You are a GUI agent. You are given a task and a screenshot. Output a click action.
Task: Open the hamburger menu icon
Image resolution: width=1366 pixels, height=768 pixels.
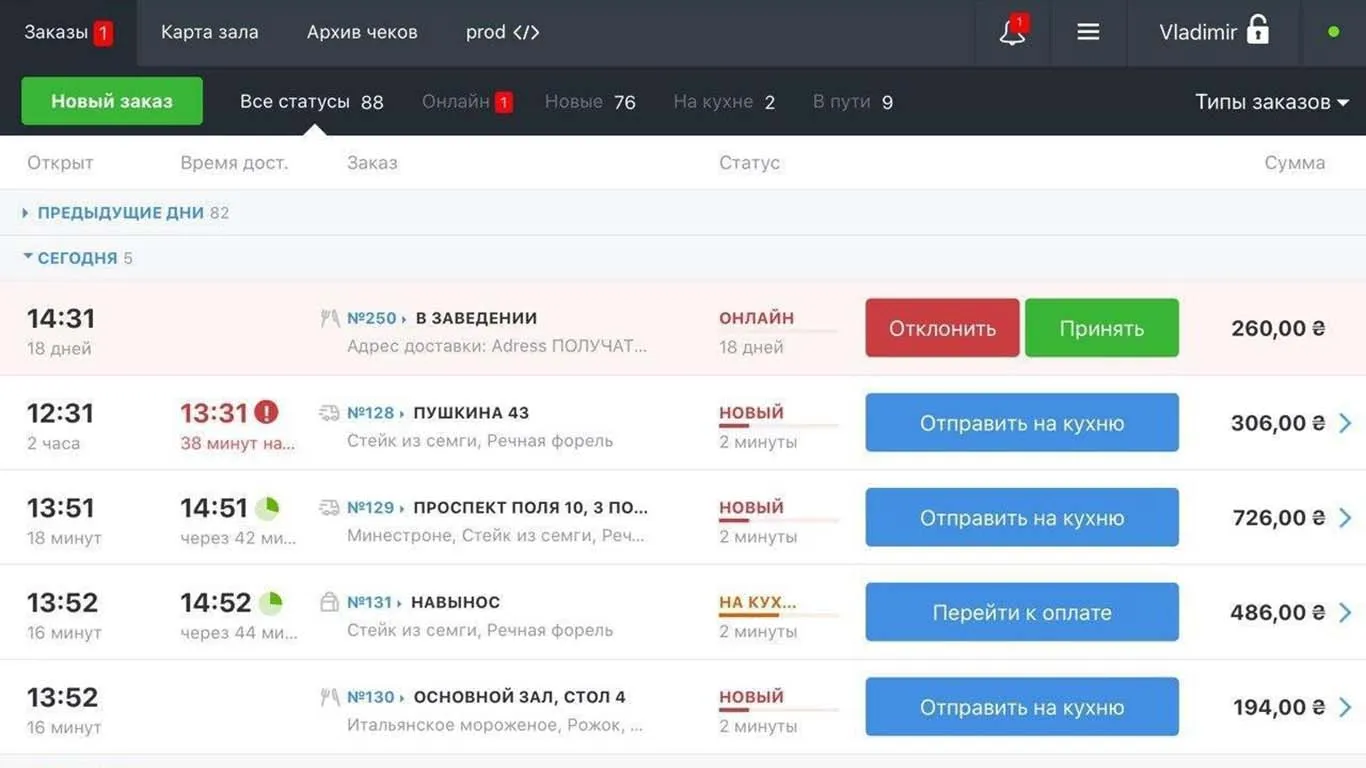click(1088, 32)
